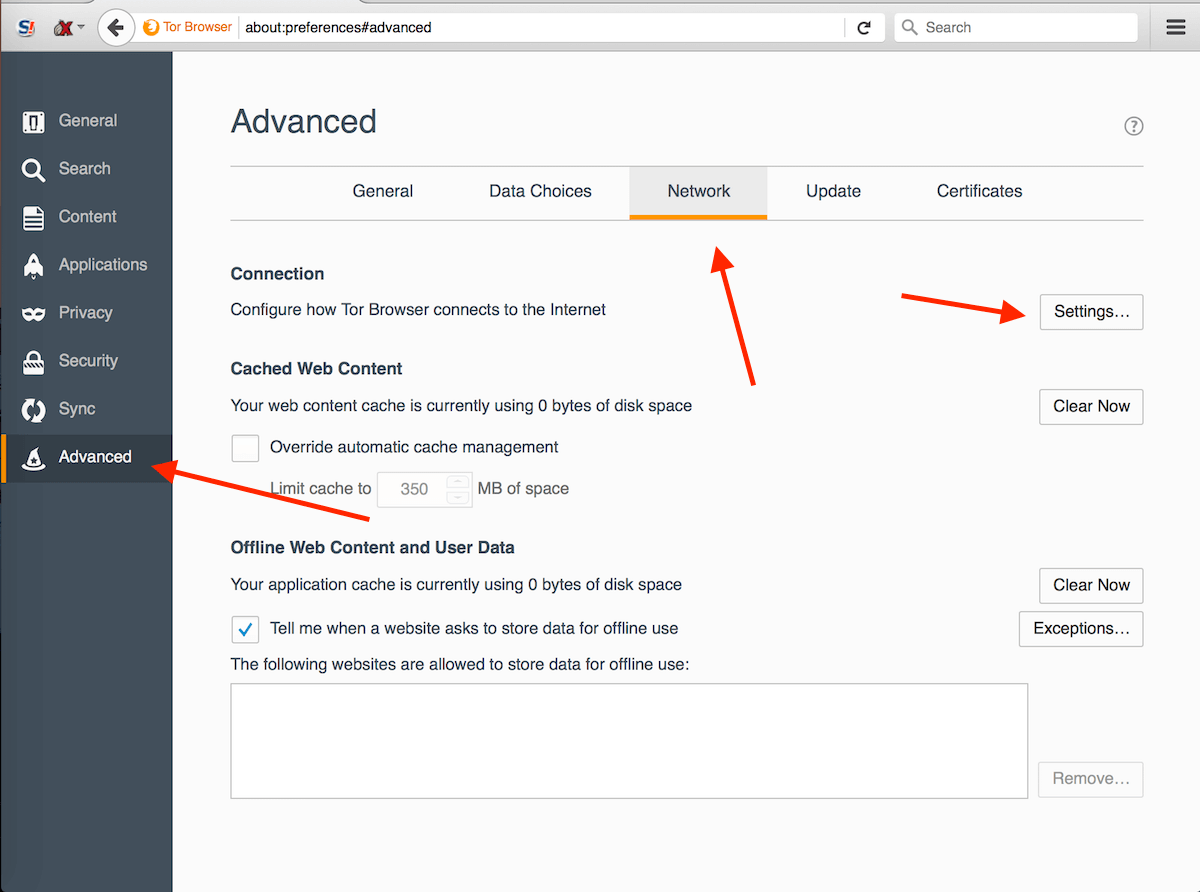Open the Sync arrows icon in sidebar

tap(33, 409)
